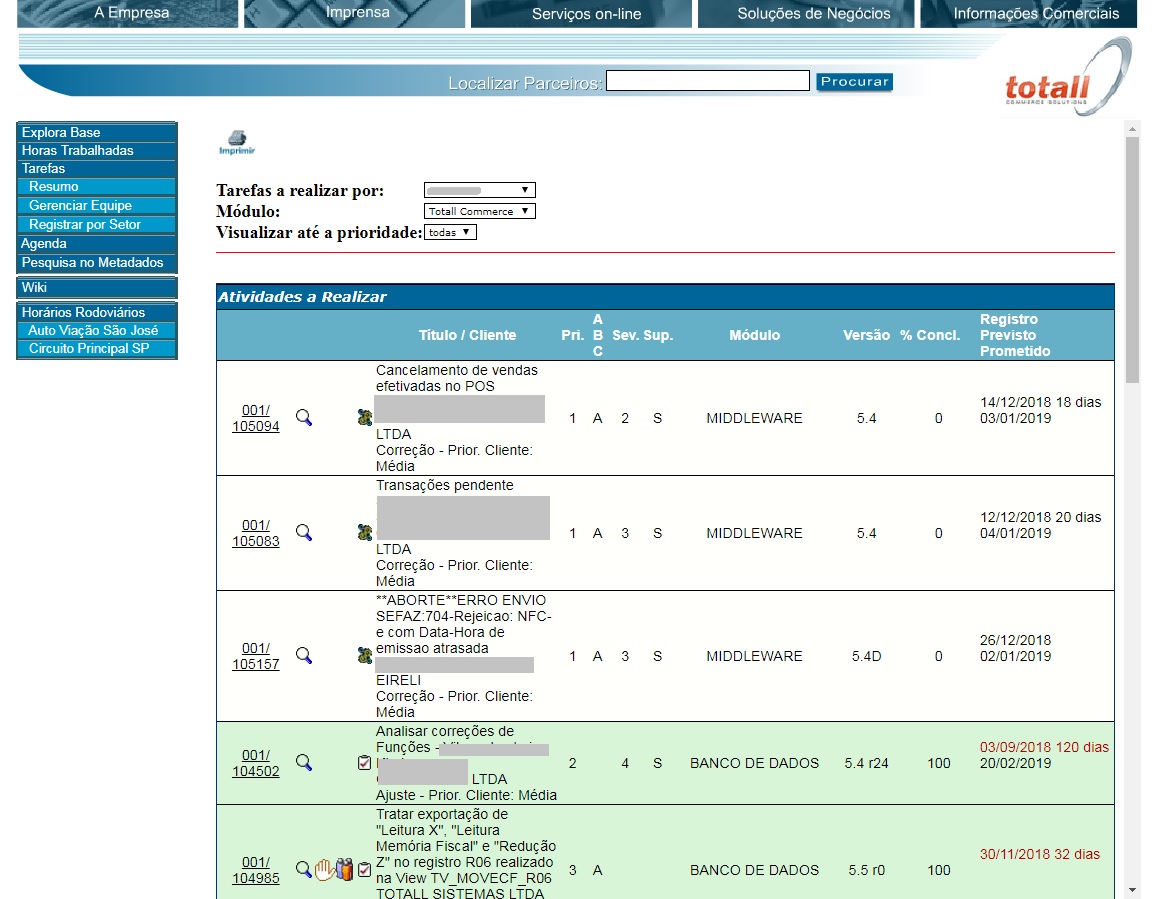The width and height of the screenshot is (1163, 899).
Task: Open the Módulo dropdown showing Totall Commerce
Action: coord(479,211)
